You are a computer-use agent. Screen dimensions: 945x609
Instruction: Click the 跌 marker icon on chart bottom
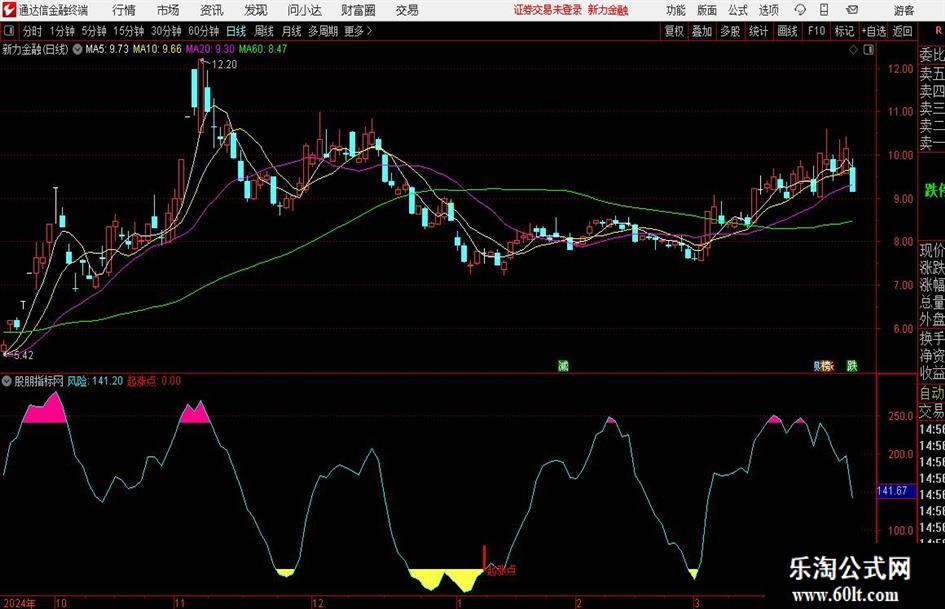[x=852, y=365]
